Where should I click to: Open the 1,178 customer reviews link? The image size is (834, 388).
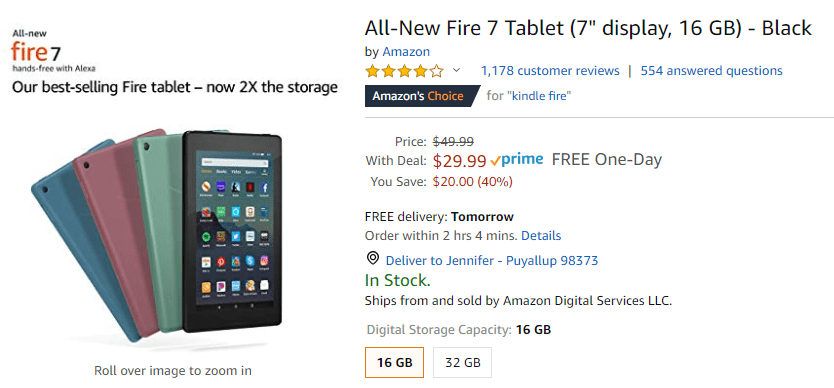550,71
